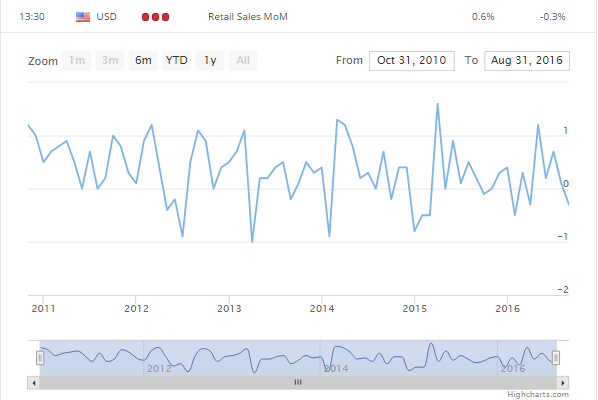The image size is (598, 400).
Task: Click the 2014 label in the navigator
Action: [x=336, y=369]
